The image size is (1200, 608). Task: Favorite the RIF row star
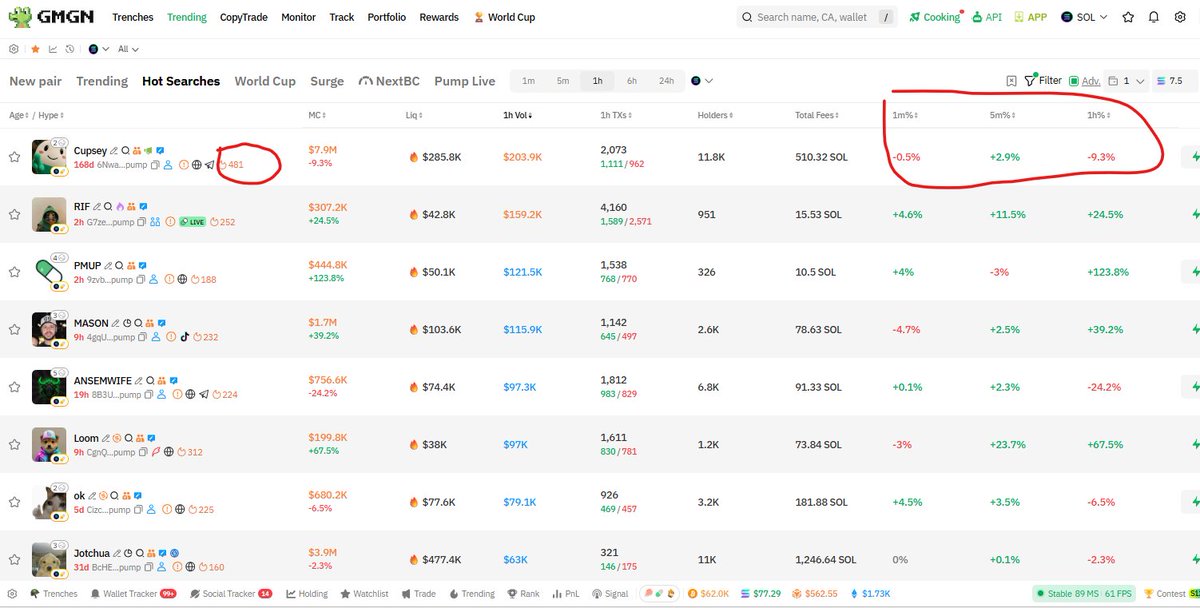15,214
